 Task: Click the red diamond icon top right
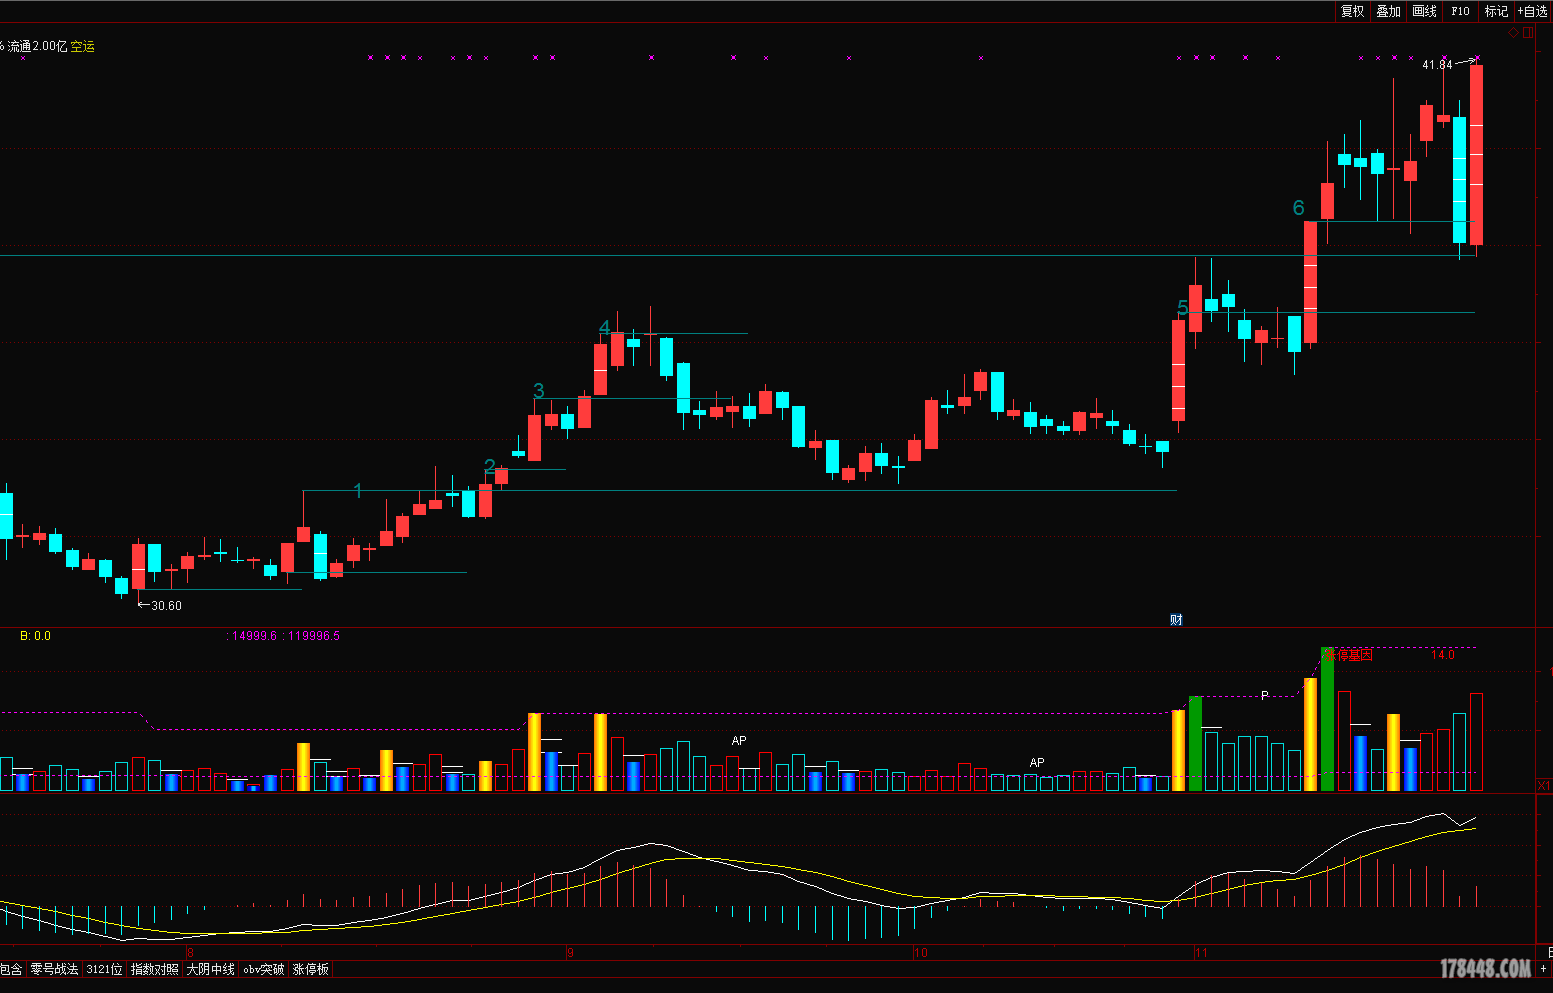click(1514, 33)
